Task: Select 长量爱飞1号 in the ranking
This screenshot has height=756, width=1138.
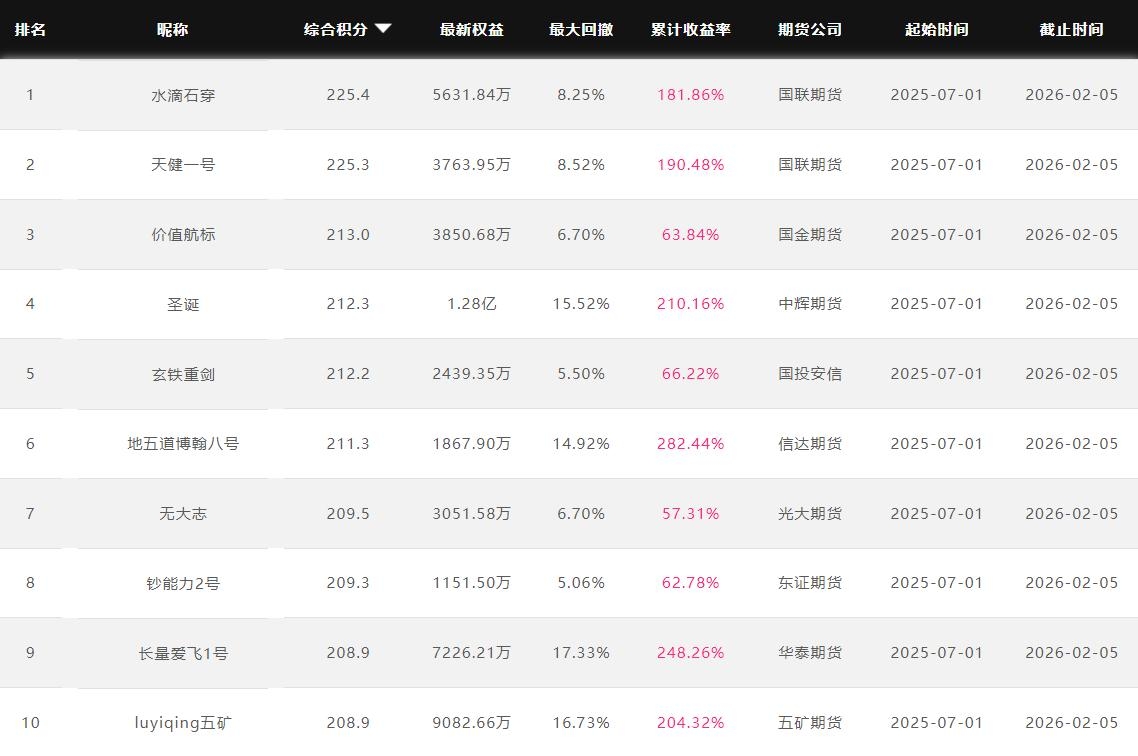Action: [183, 653]
